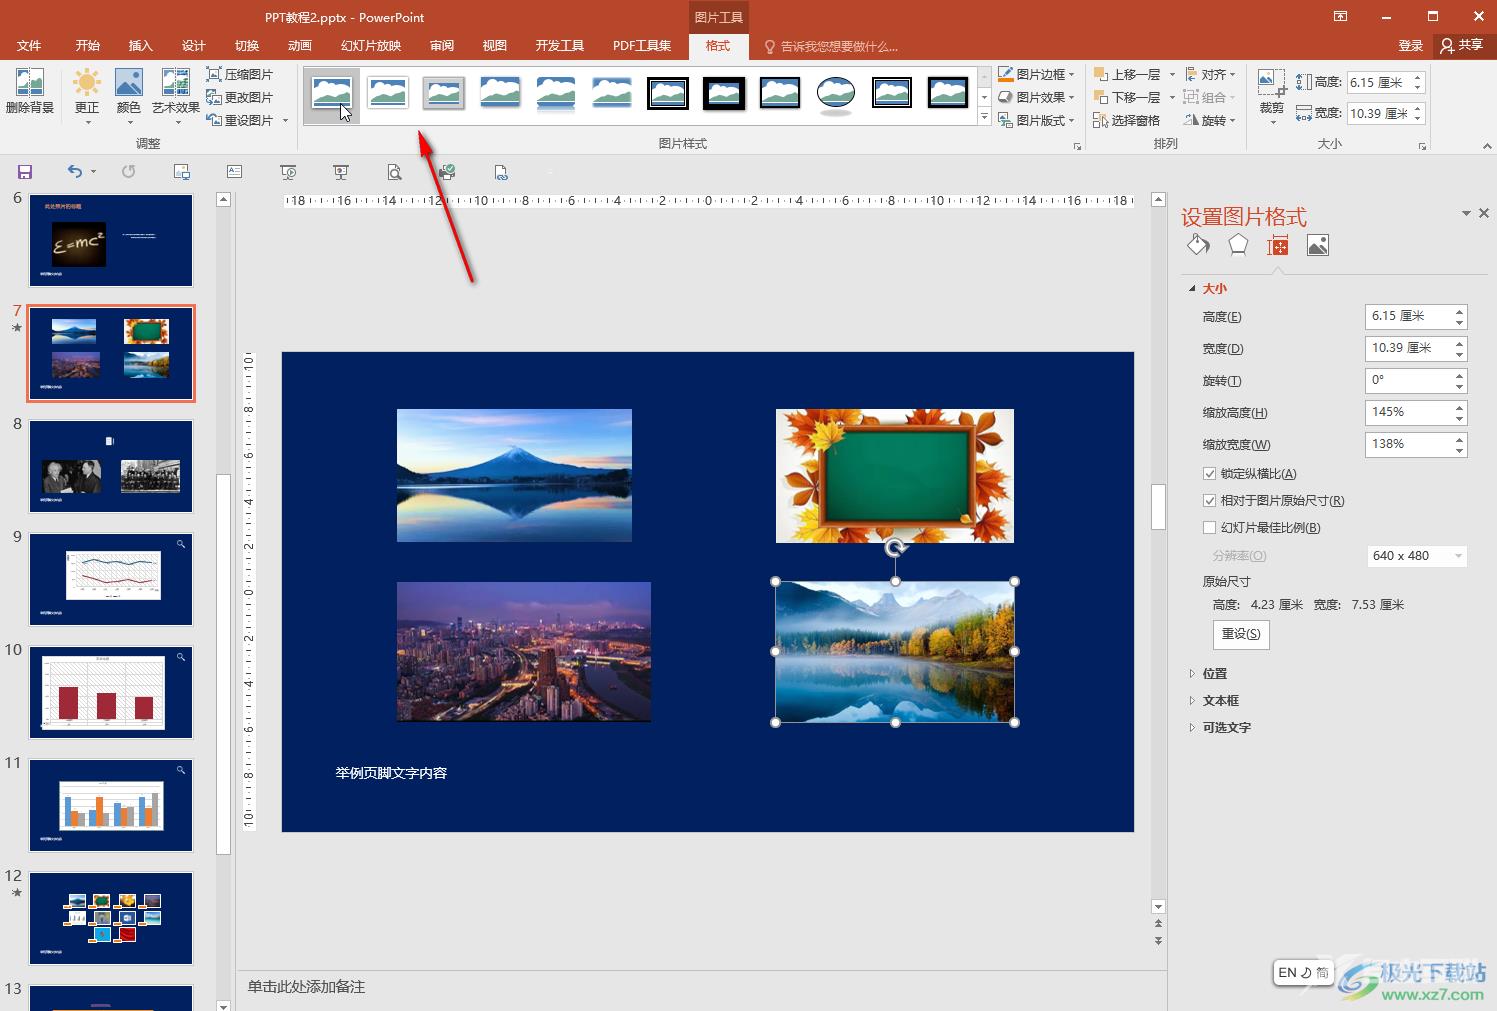This screenshot has height=1011, width=1497.
Task: Open Align (对齐) dropdown
Action: point(1210,74)
